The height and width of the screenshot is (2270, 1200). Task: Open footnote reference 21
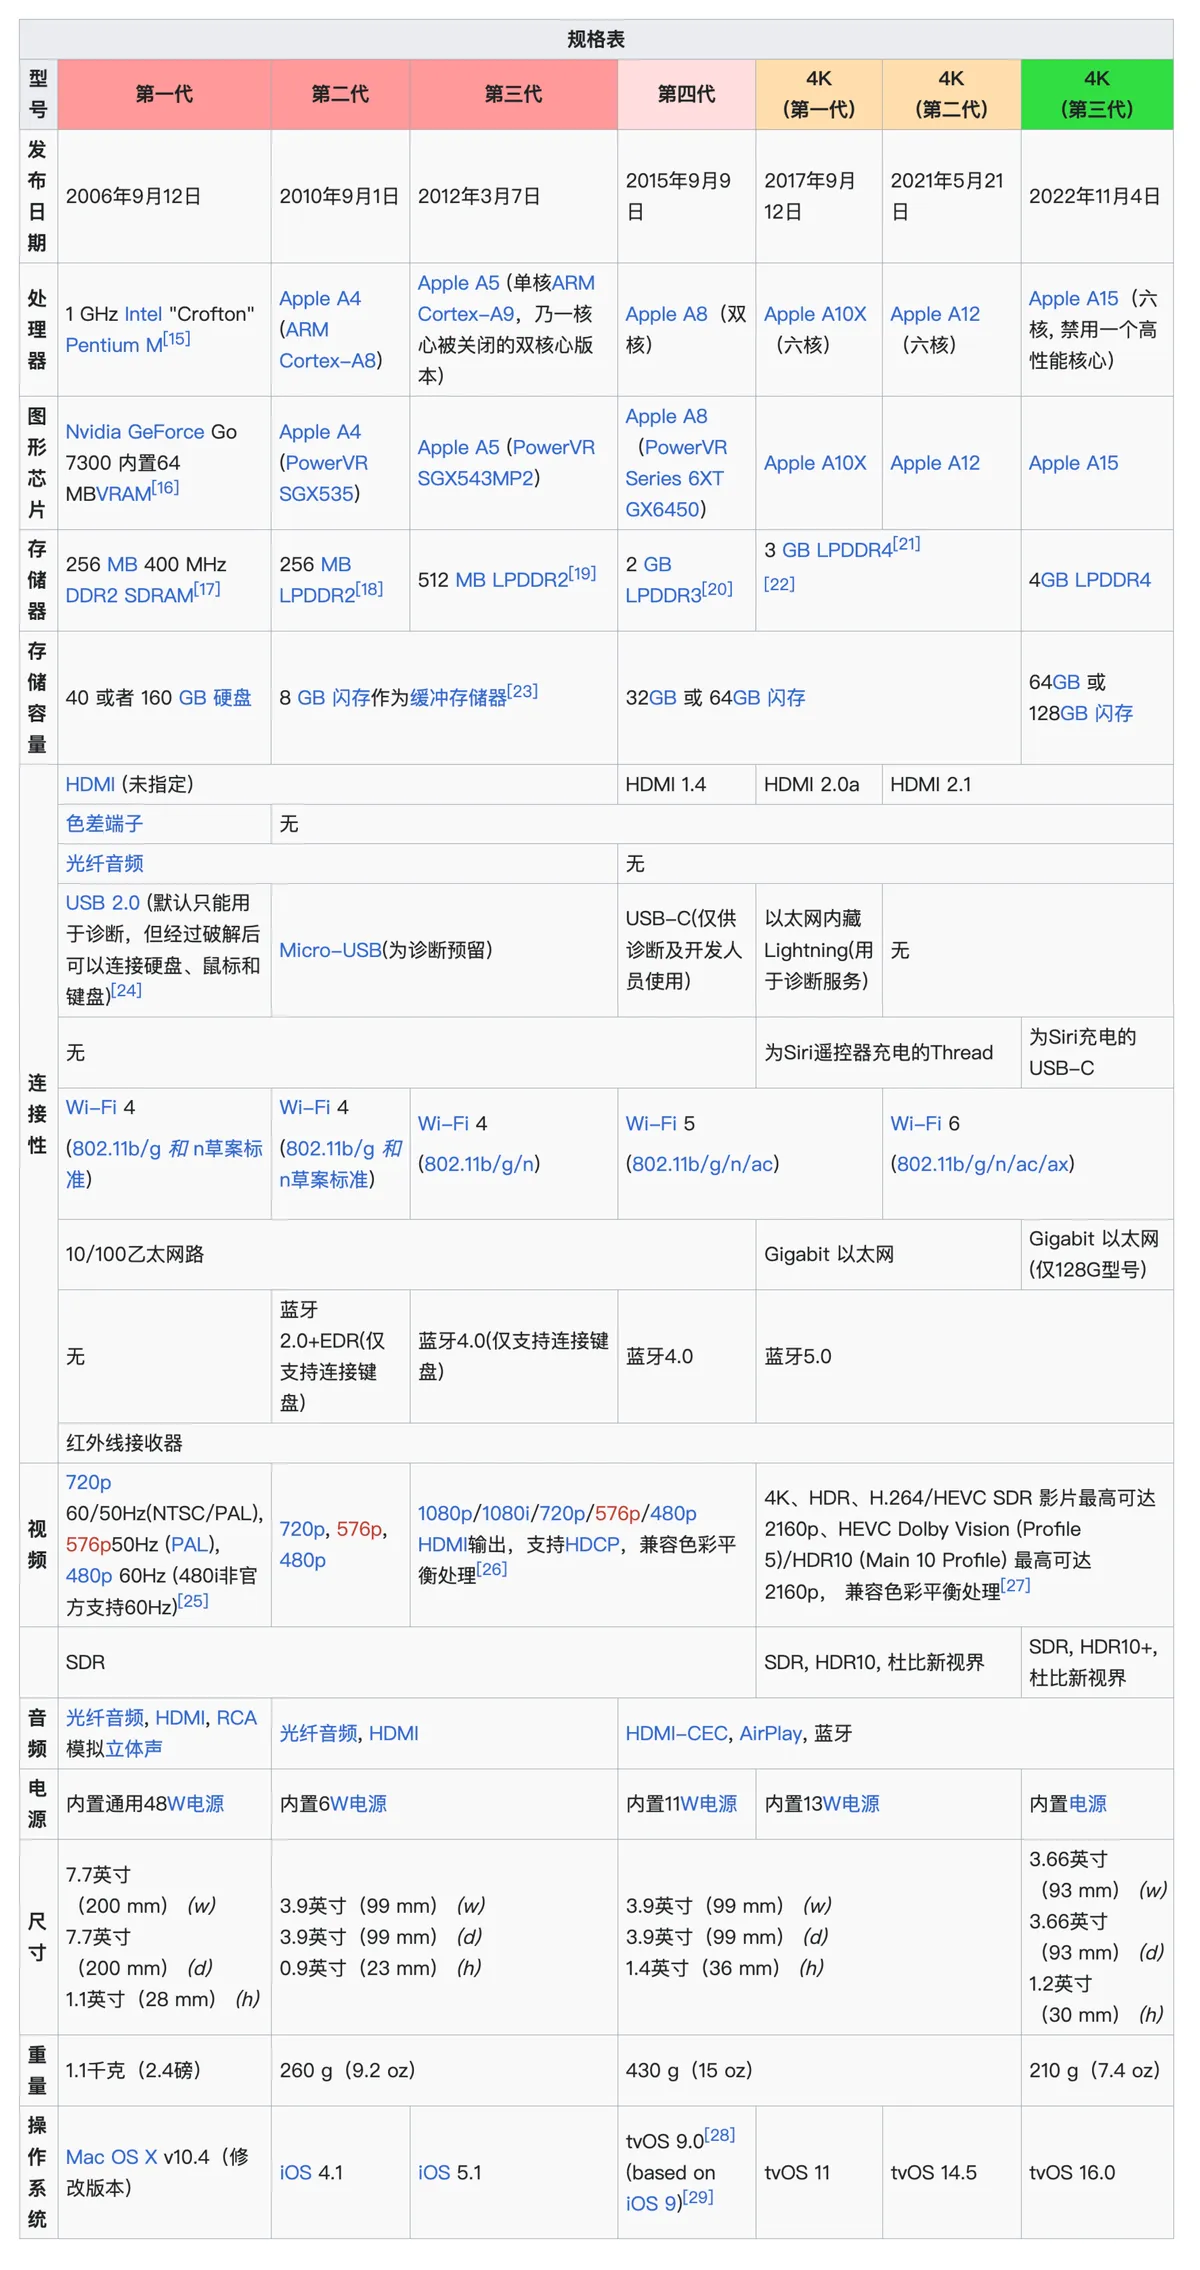pyautogui.click(x=906, y=544)
